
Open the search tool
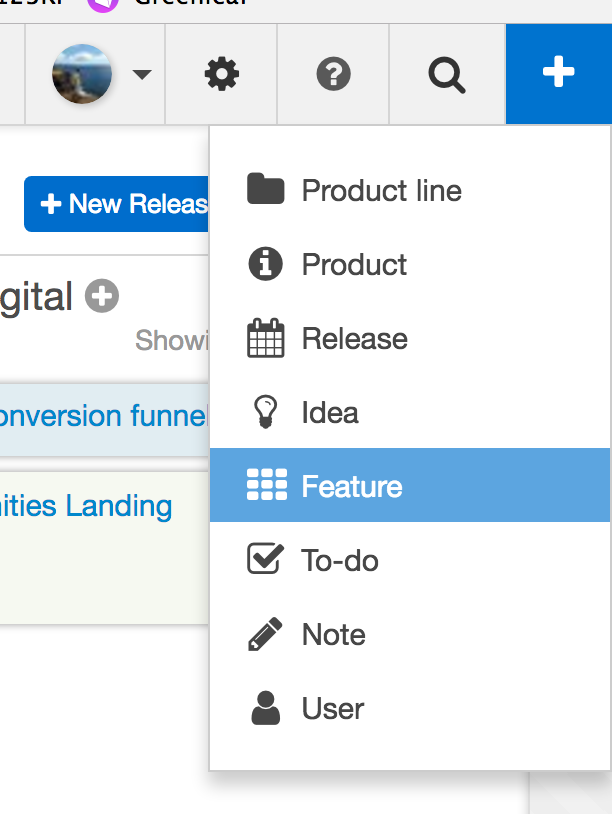(446, 73)
